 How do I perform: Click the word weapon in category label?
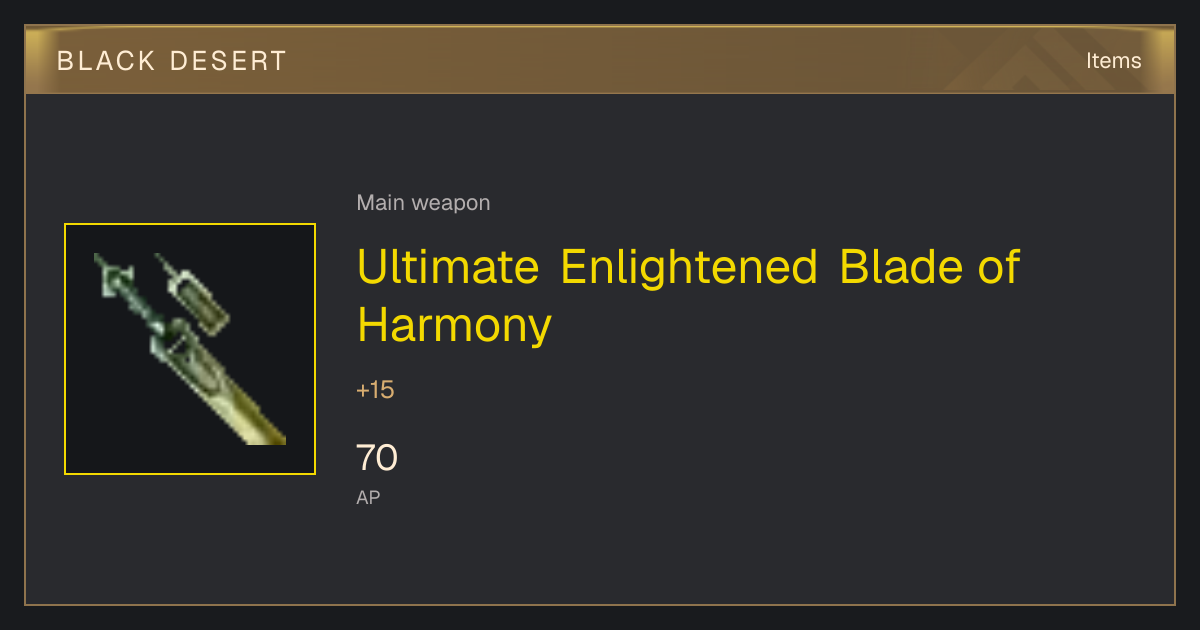tap(451, 203)
